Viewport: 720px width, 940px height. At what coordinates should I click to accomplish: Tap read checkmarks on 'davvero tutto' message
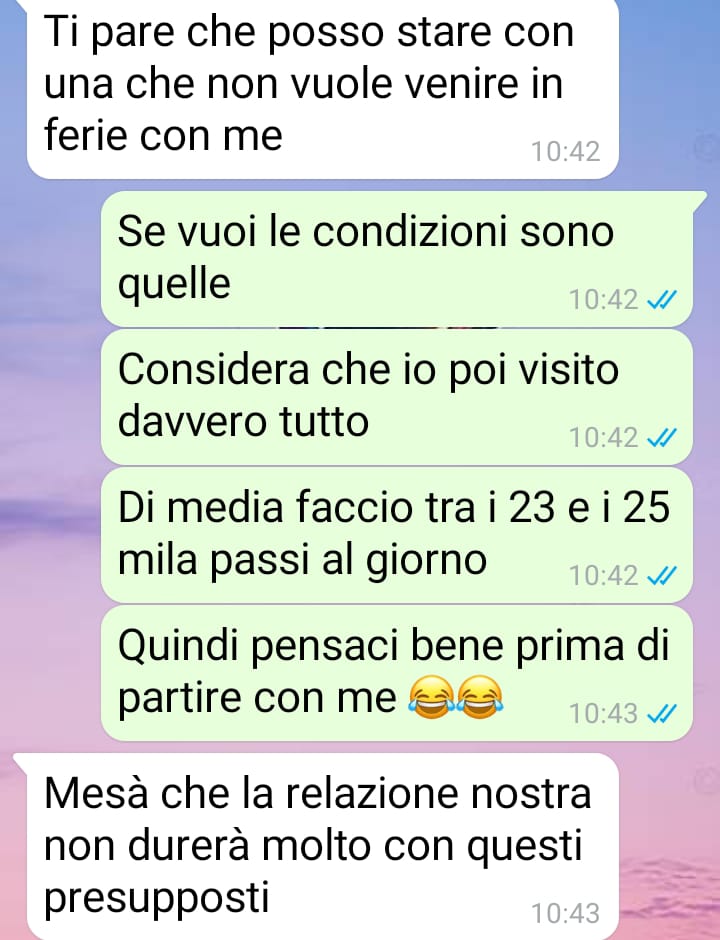coord(662,438)
